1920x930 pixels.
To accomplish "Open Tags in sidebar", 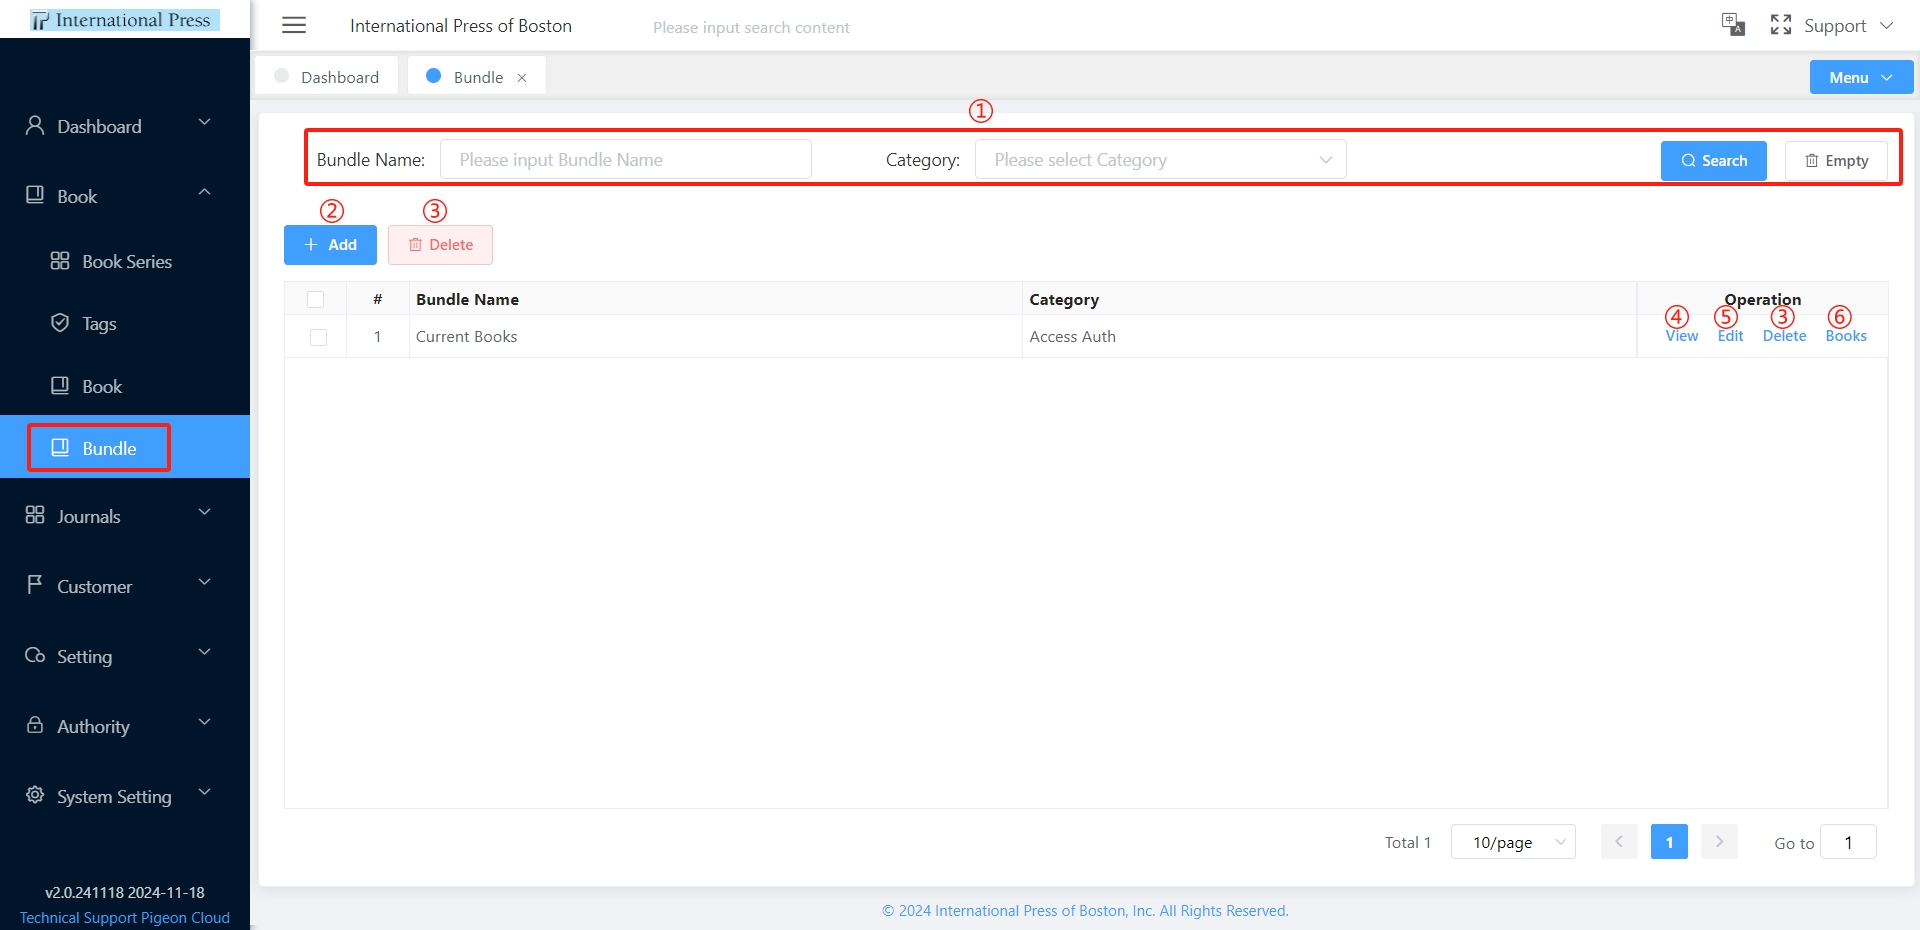I will [125, 323].
